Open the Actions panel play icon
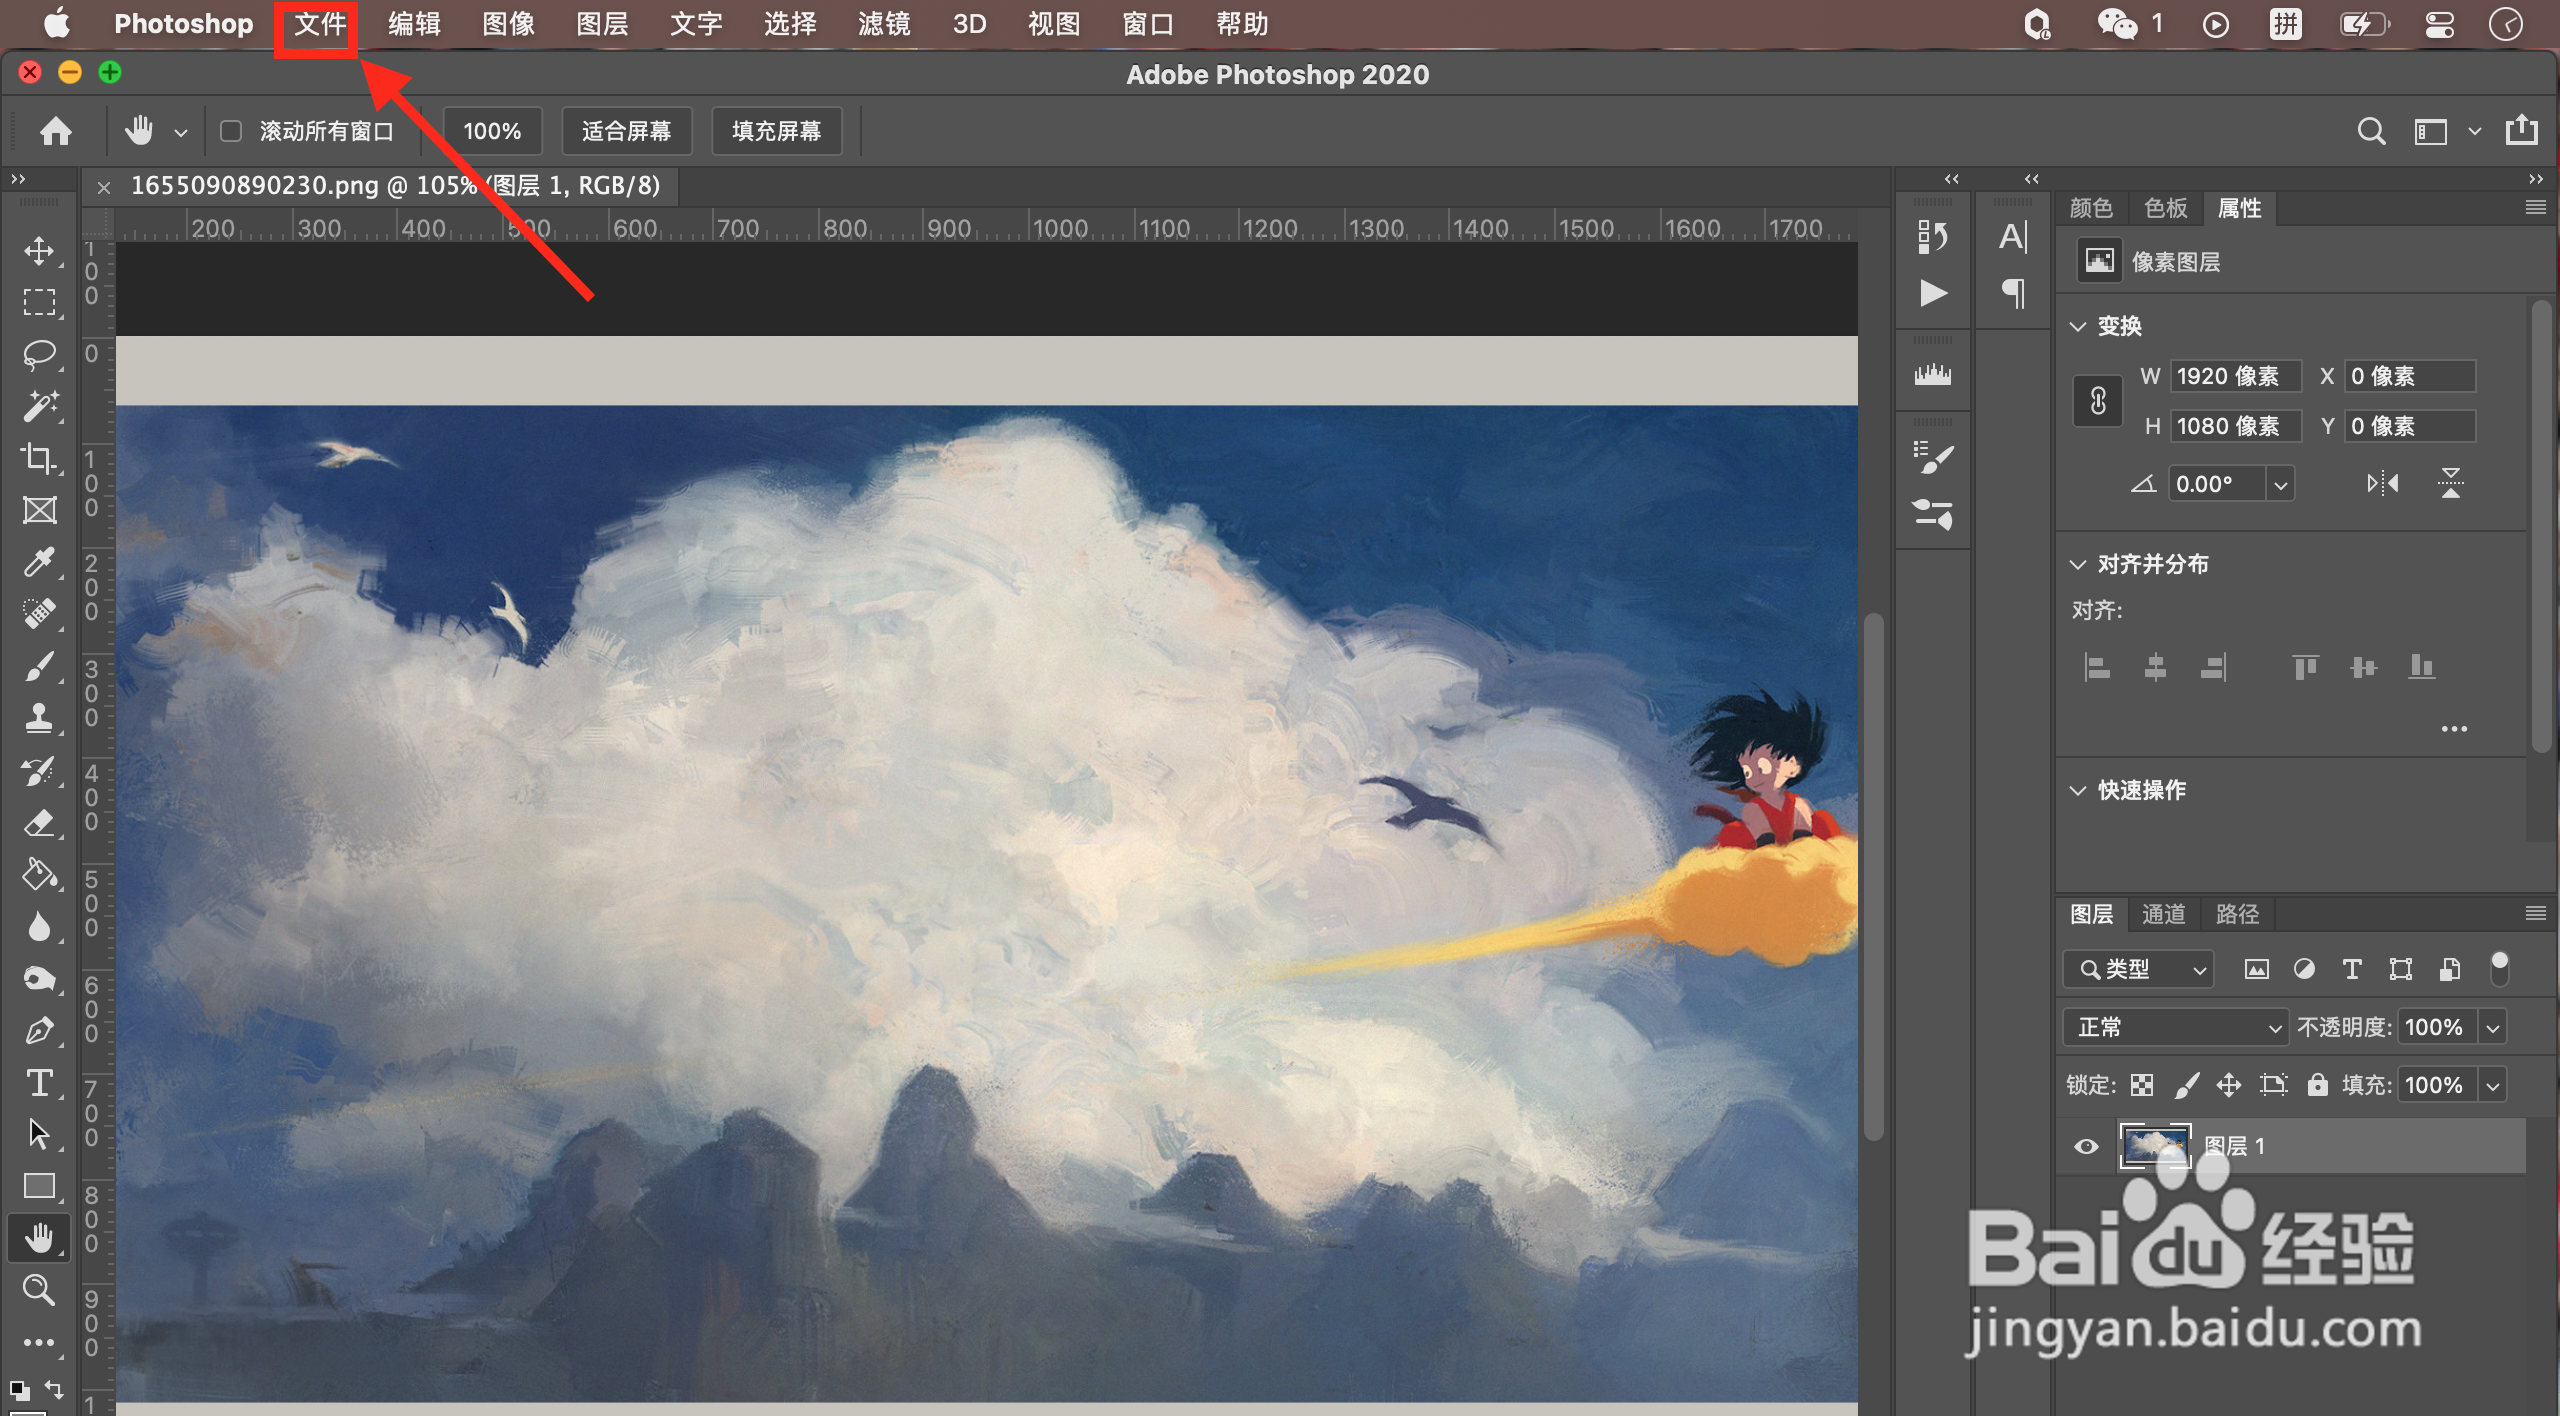 1933,293
